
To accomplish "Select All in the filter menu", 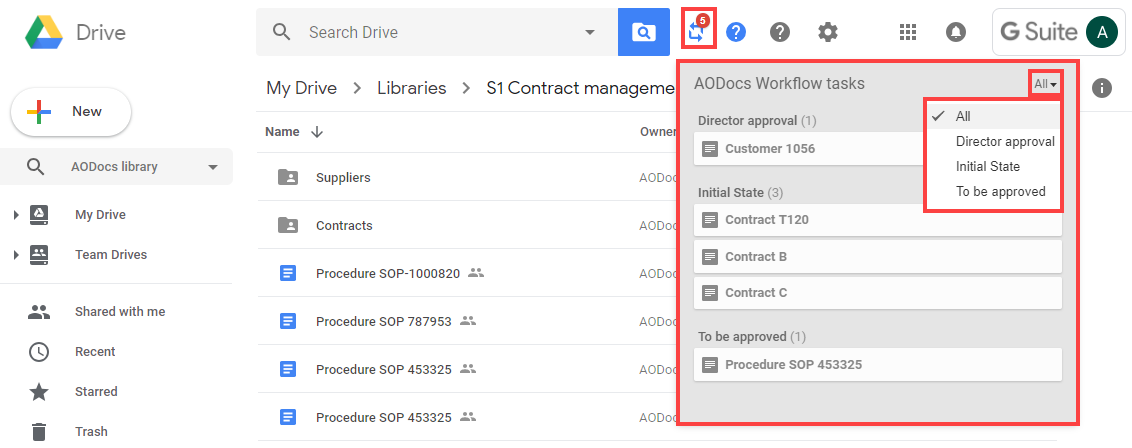I will [992, 116].
